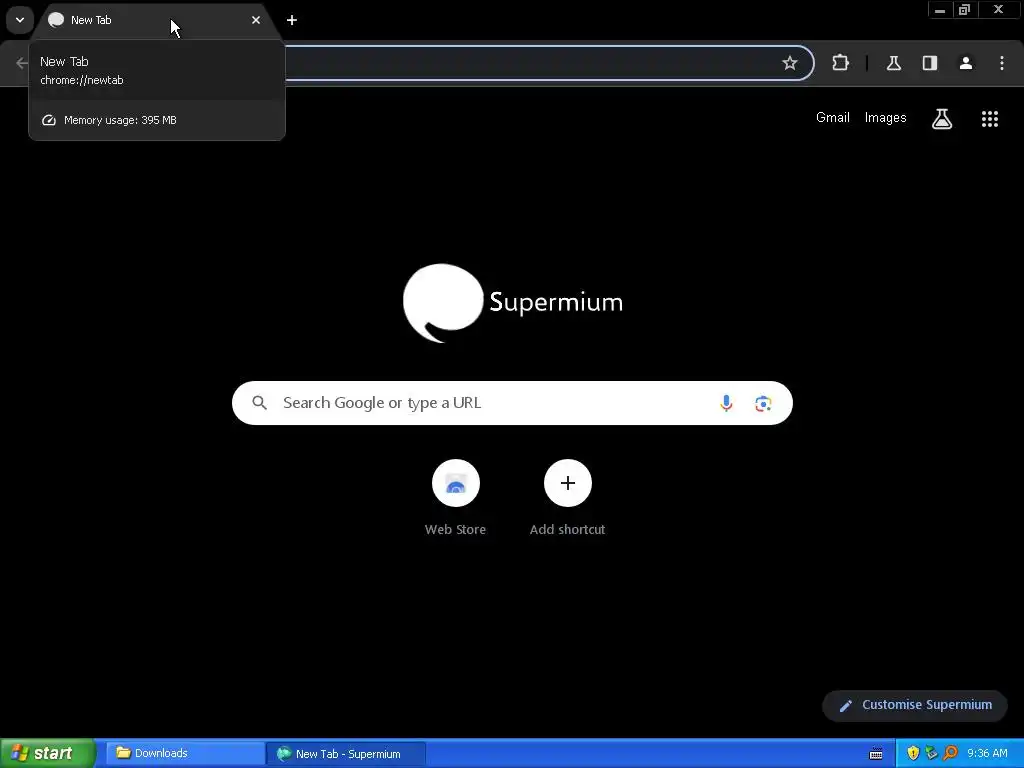Open the network connection tray icon
1024x768 pixels.
click(x=931, y=753)
